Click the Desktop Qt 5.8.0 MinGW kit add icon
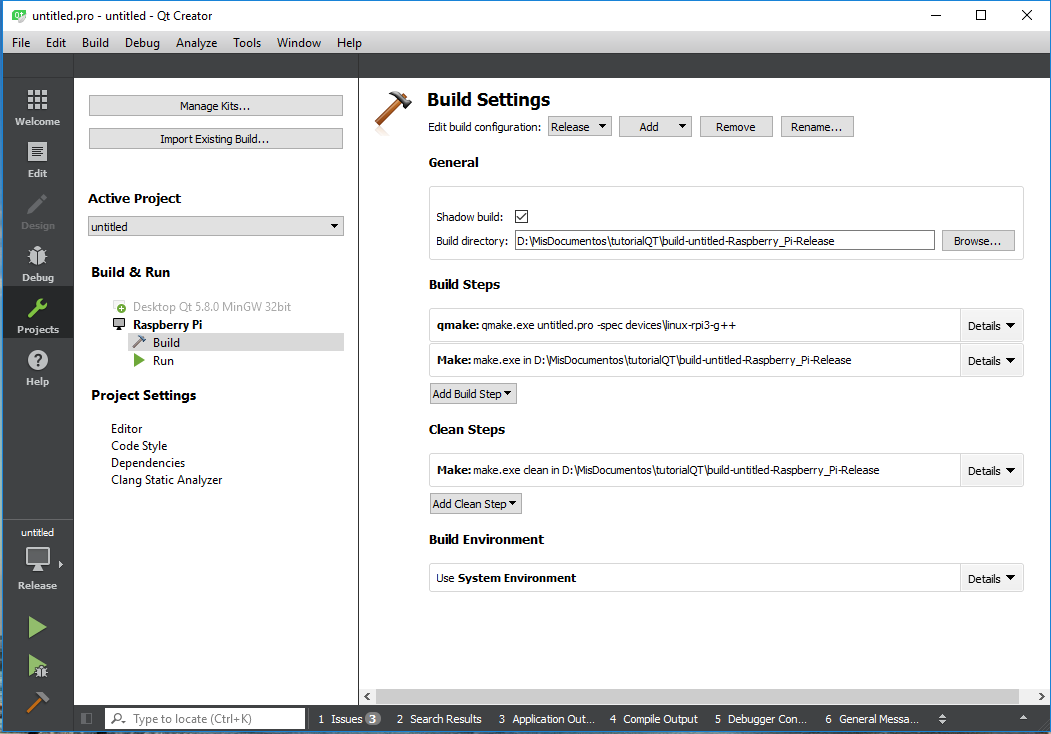This screenshot has height=734, width=1051. (119, 307)
